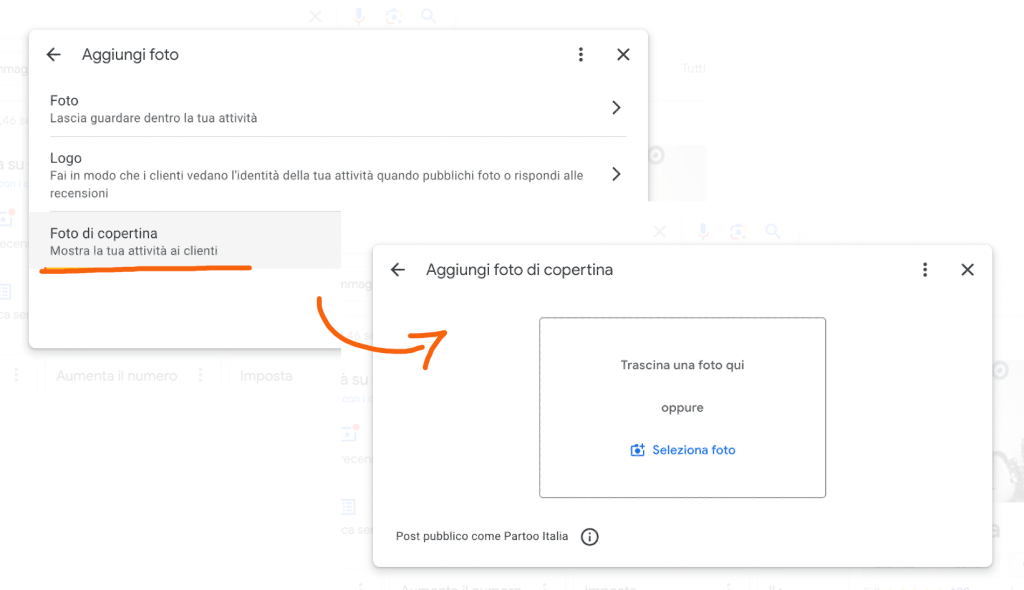Select Foto di copertina entry
The height and width of the screenshot is (590, 1024).
tap(185, 241)
